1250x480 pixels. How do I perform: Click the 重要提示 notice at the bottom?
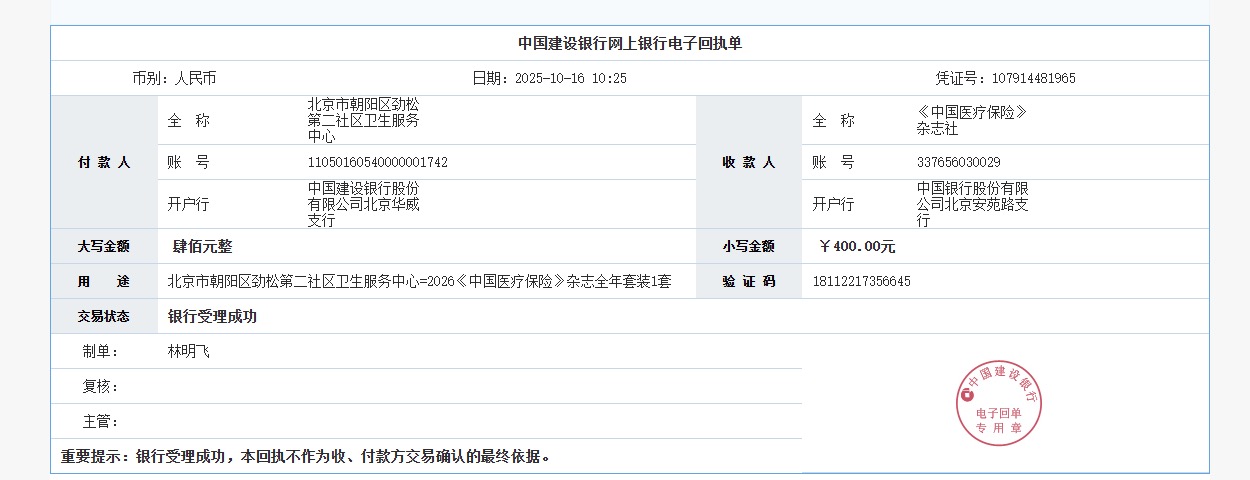pyautogui.click(x=306, y=456)
